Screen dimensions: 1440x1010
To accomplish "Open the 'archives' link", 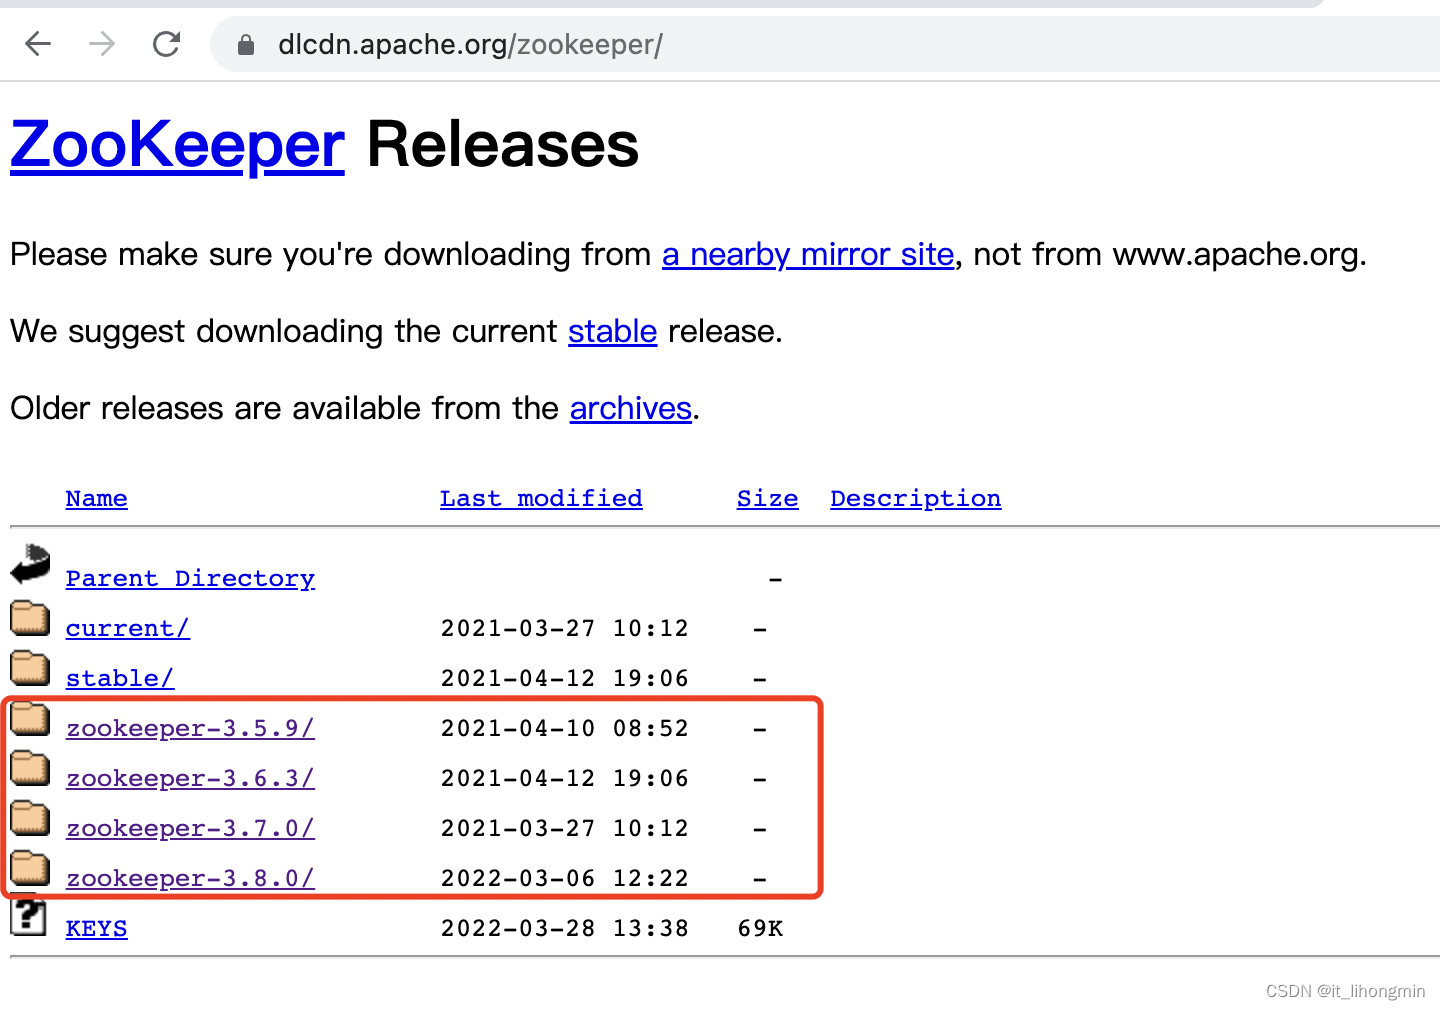I will point(630,409).
